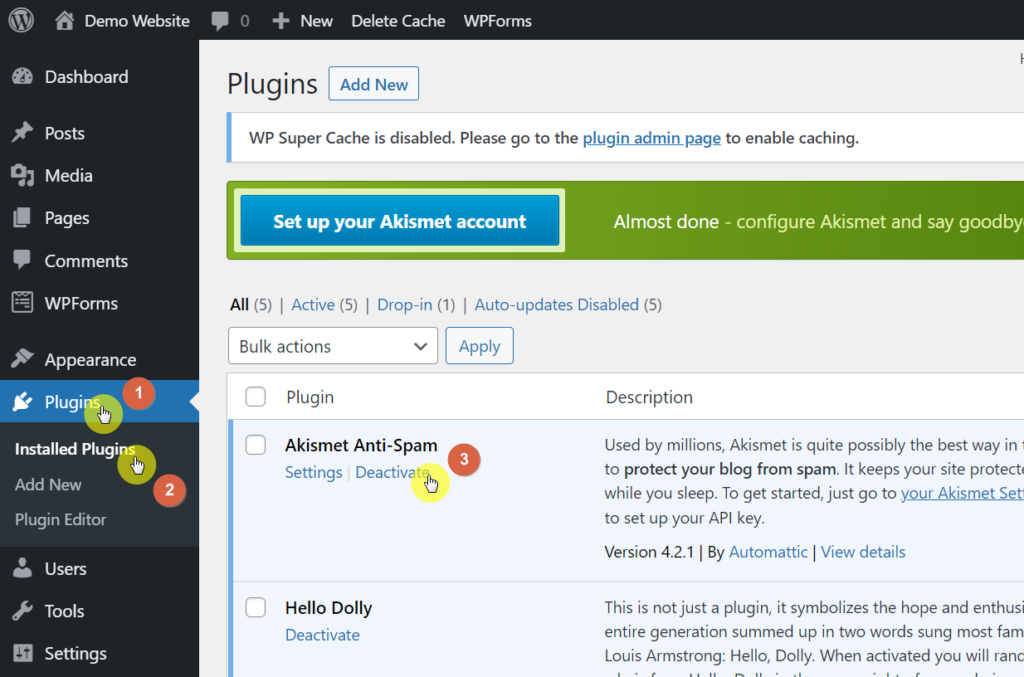Viewport: 1024px width, 677px height.
Task: Open Demo Website in admin bar
Action: (x=136, y=21)
